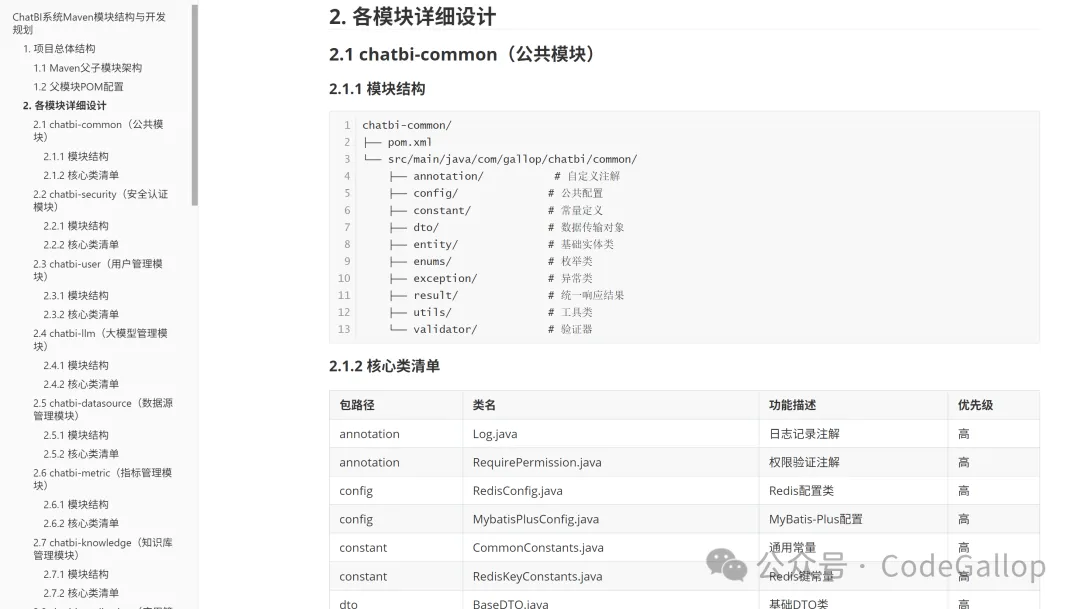Open 2.6.2 核心类清单 in the outline
The height and width of the screenshot is (609, 1080).
tap(81, 524)
